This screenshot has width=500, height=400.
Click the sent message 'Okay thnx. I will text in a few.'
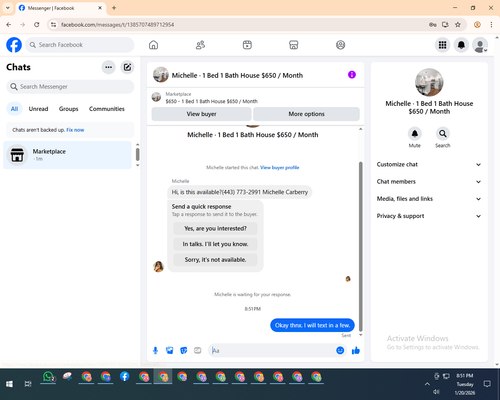coord(312,325)
